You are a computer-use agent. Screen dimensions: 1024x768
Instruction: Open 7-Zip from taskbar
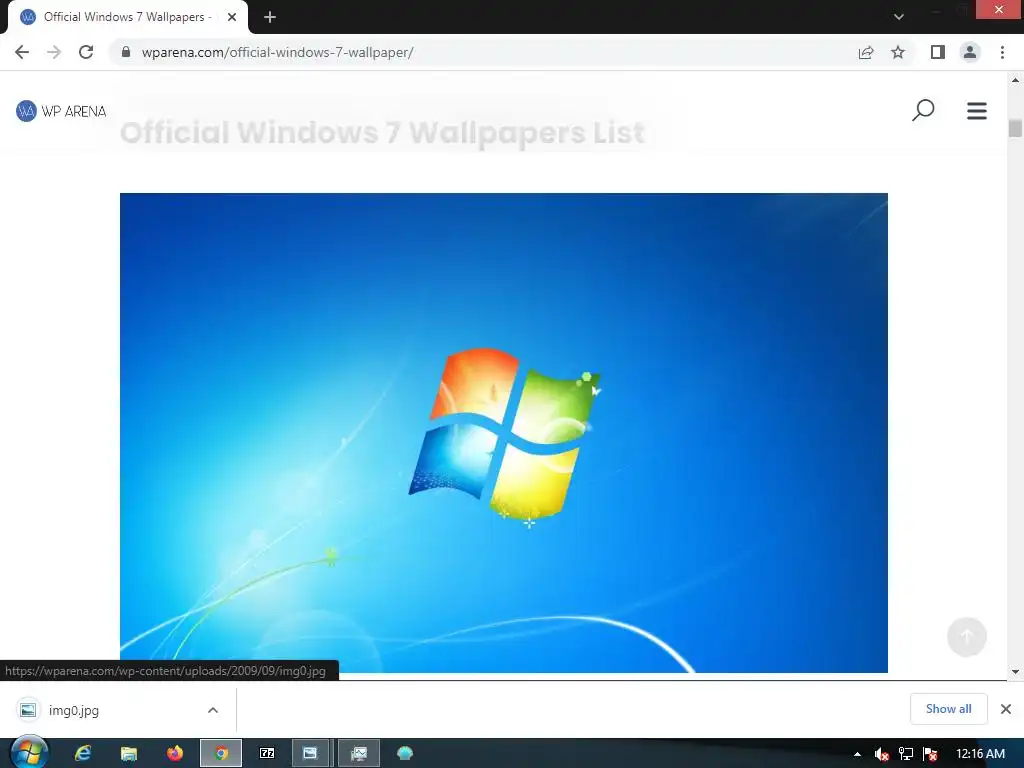click(x=267, y=754)
